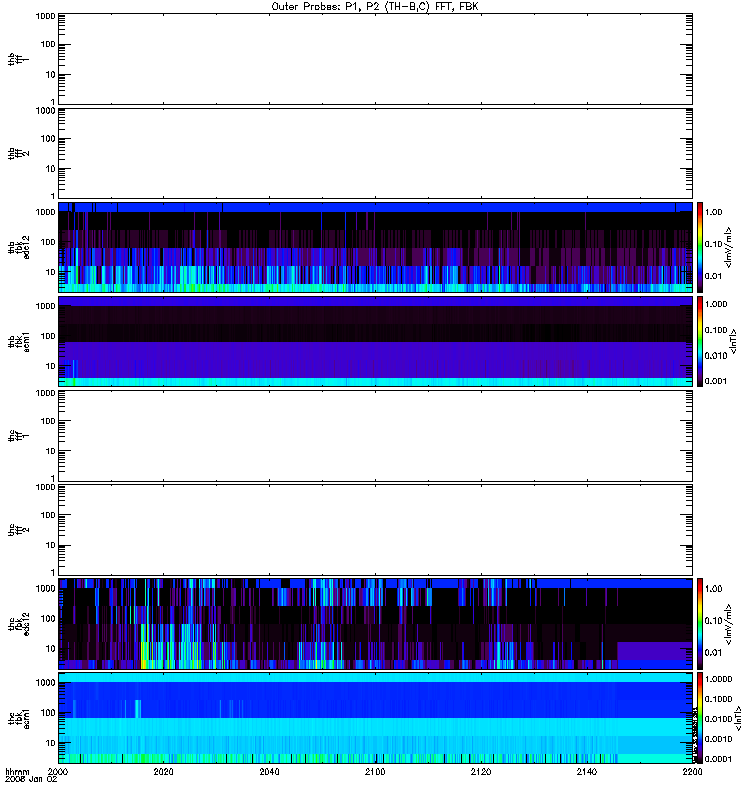This screenshot has height=800, width=750.
Task: Click the '2008 Jan 02' date label
Action: [31, 779]
